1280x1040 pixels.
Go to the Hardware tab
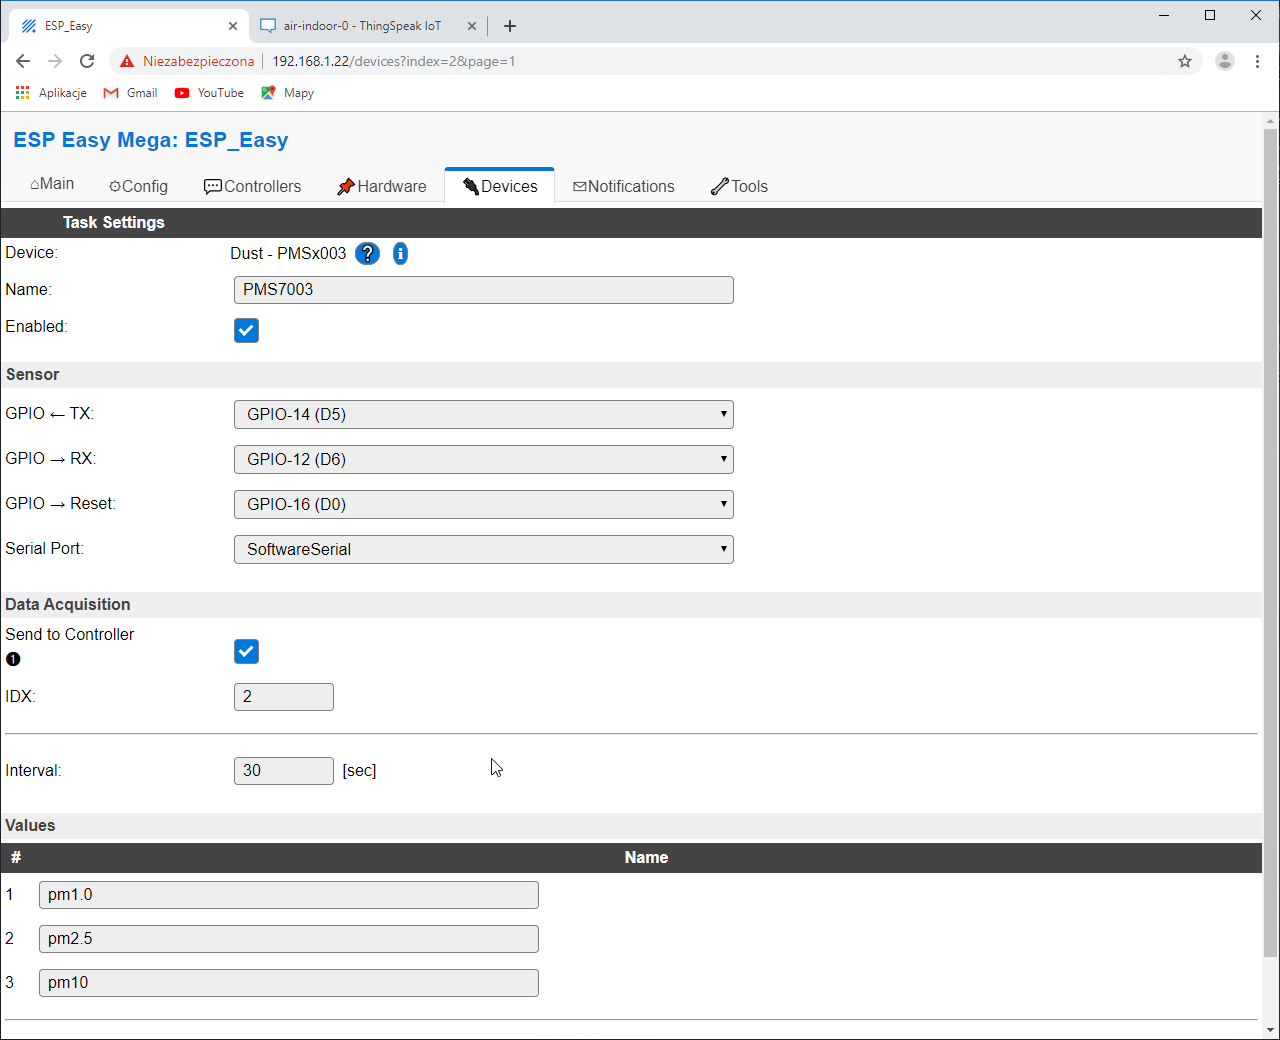381,186
